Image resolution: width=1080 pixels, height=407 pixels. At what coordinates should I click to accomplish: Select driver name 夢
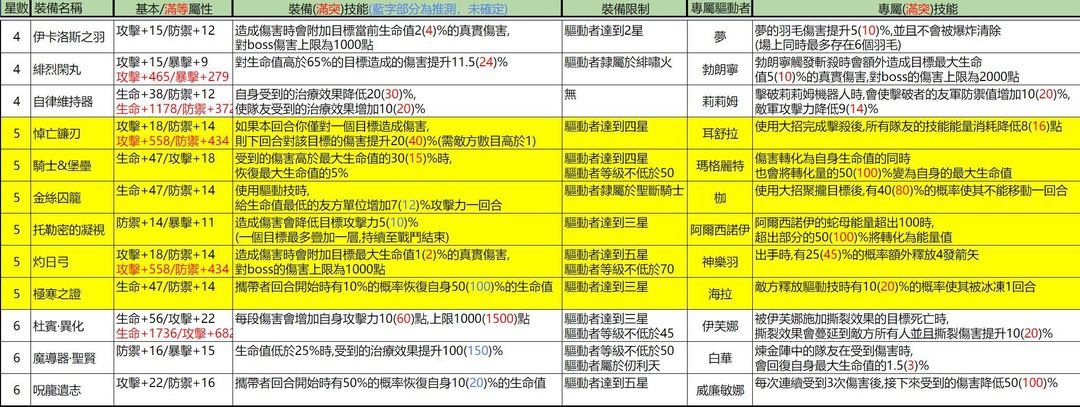pos(720,36)
